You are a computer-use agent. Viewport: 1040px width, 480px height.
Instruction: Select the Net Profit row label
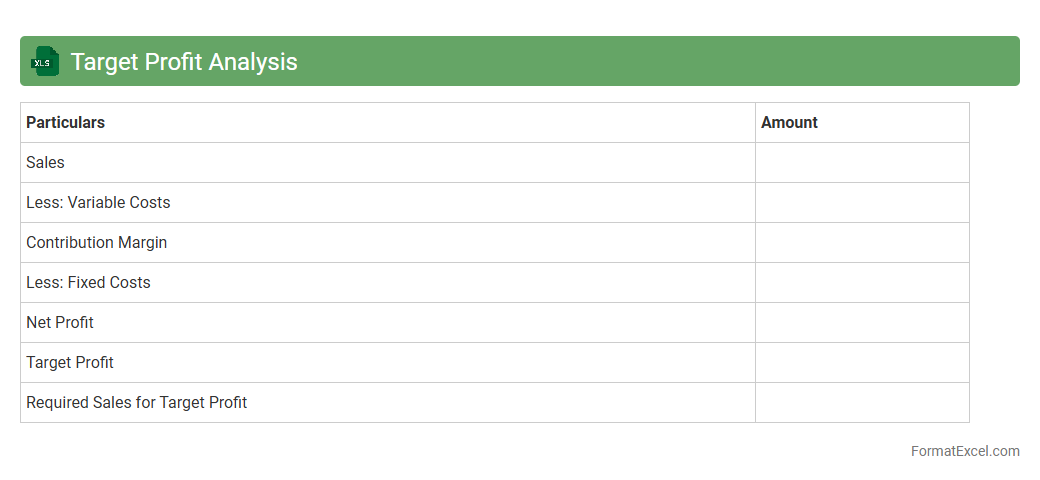[x=60, y=322]
